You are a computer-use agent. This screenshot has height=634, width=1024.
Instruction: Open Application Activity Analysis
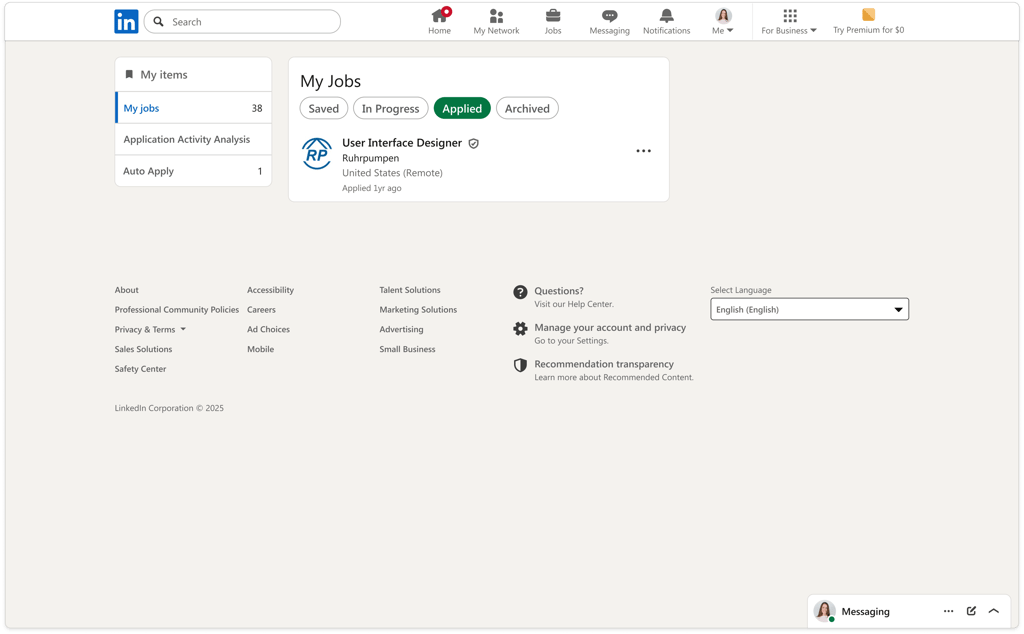point(193,140)
